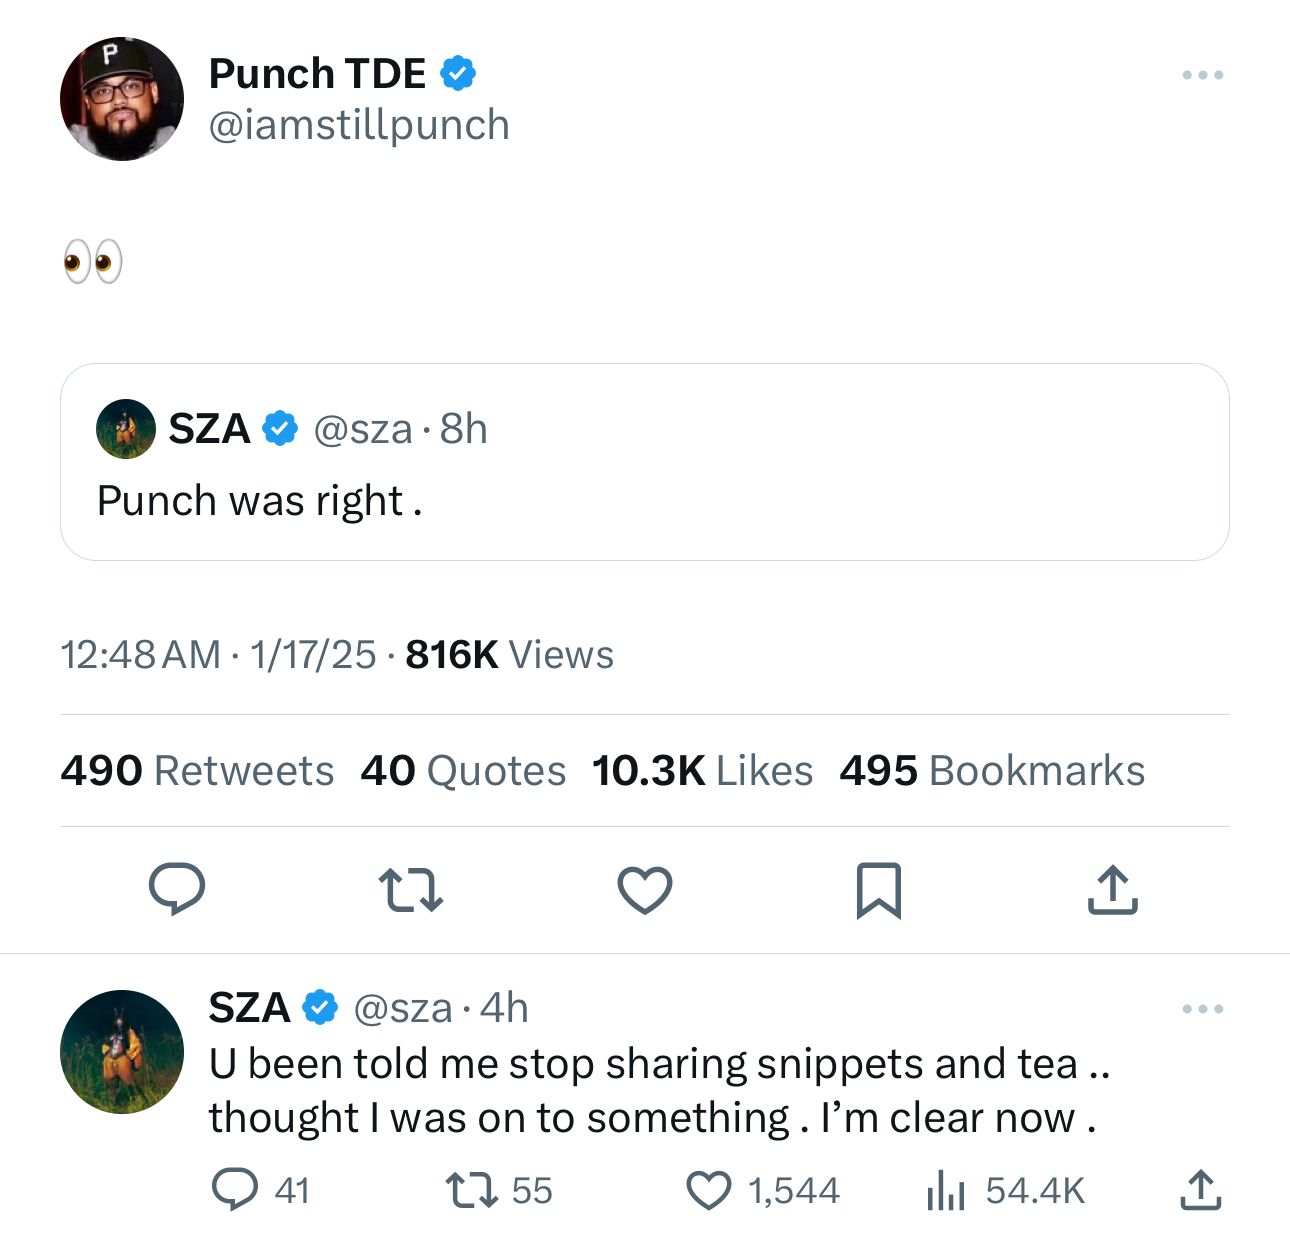
Task: Go to the @iamstillpunch handle
Action: [359, 126]
